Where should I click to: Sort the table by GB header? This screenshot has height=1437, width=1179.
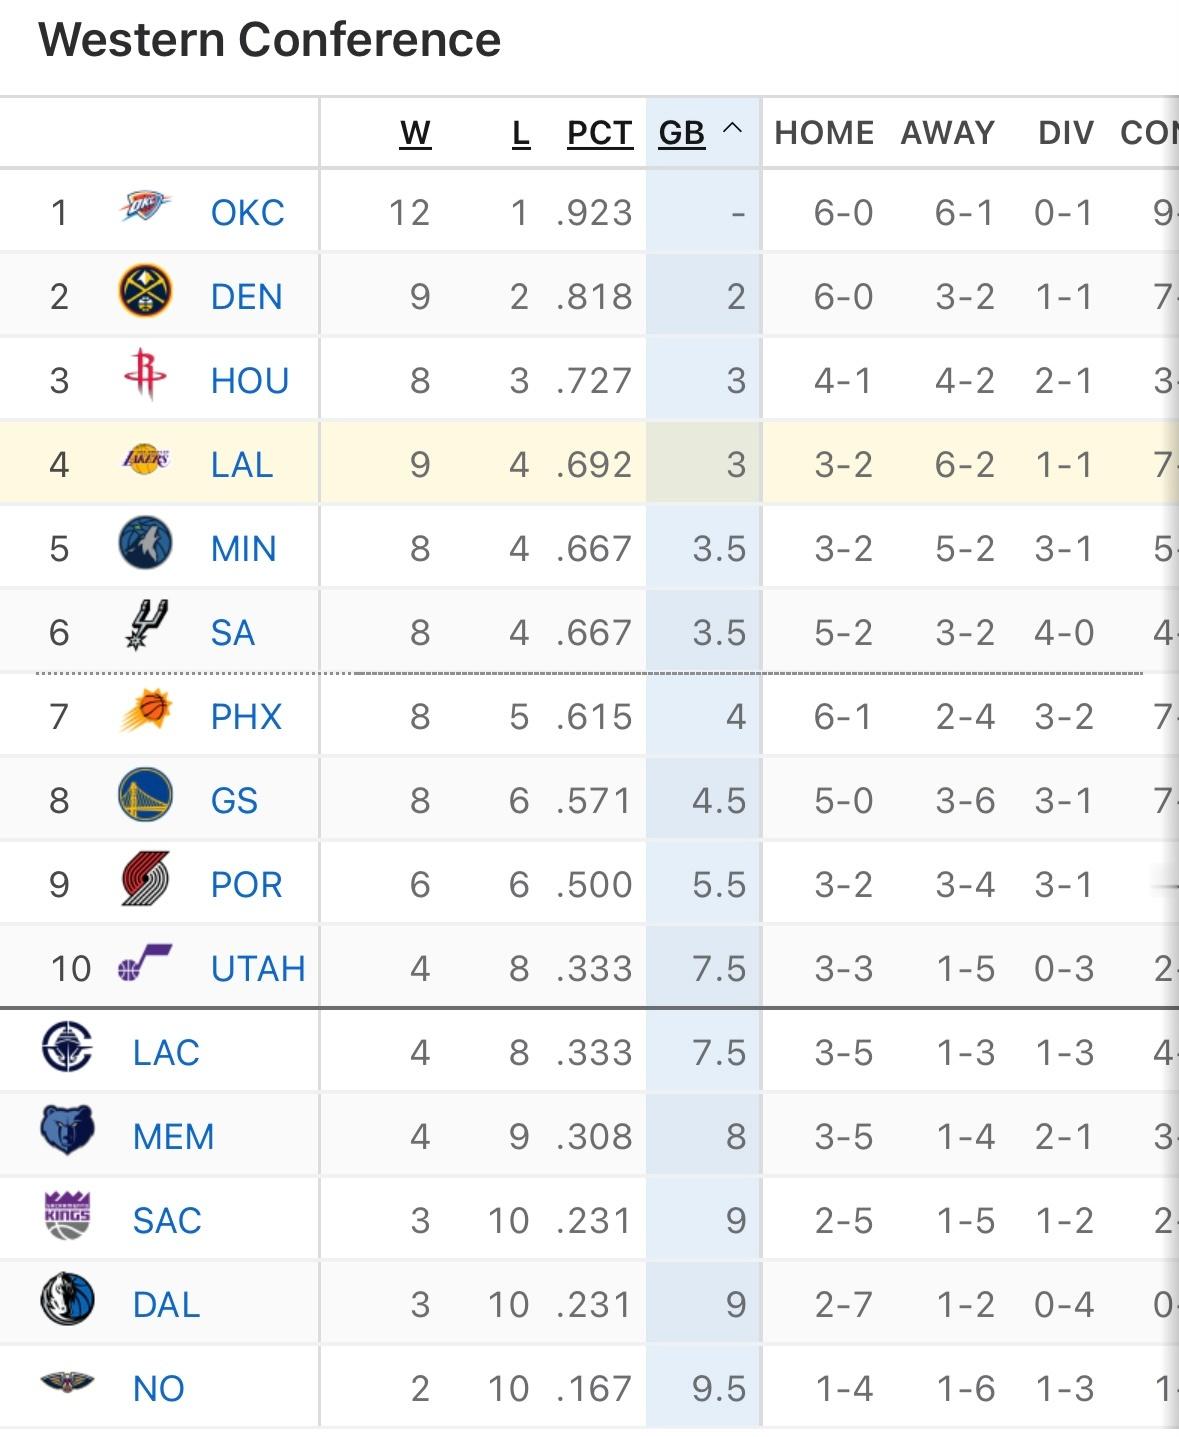point(682,133)
